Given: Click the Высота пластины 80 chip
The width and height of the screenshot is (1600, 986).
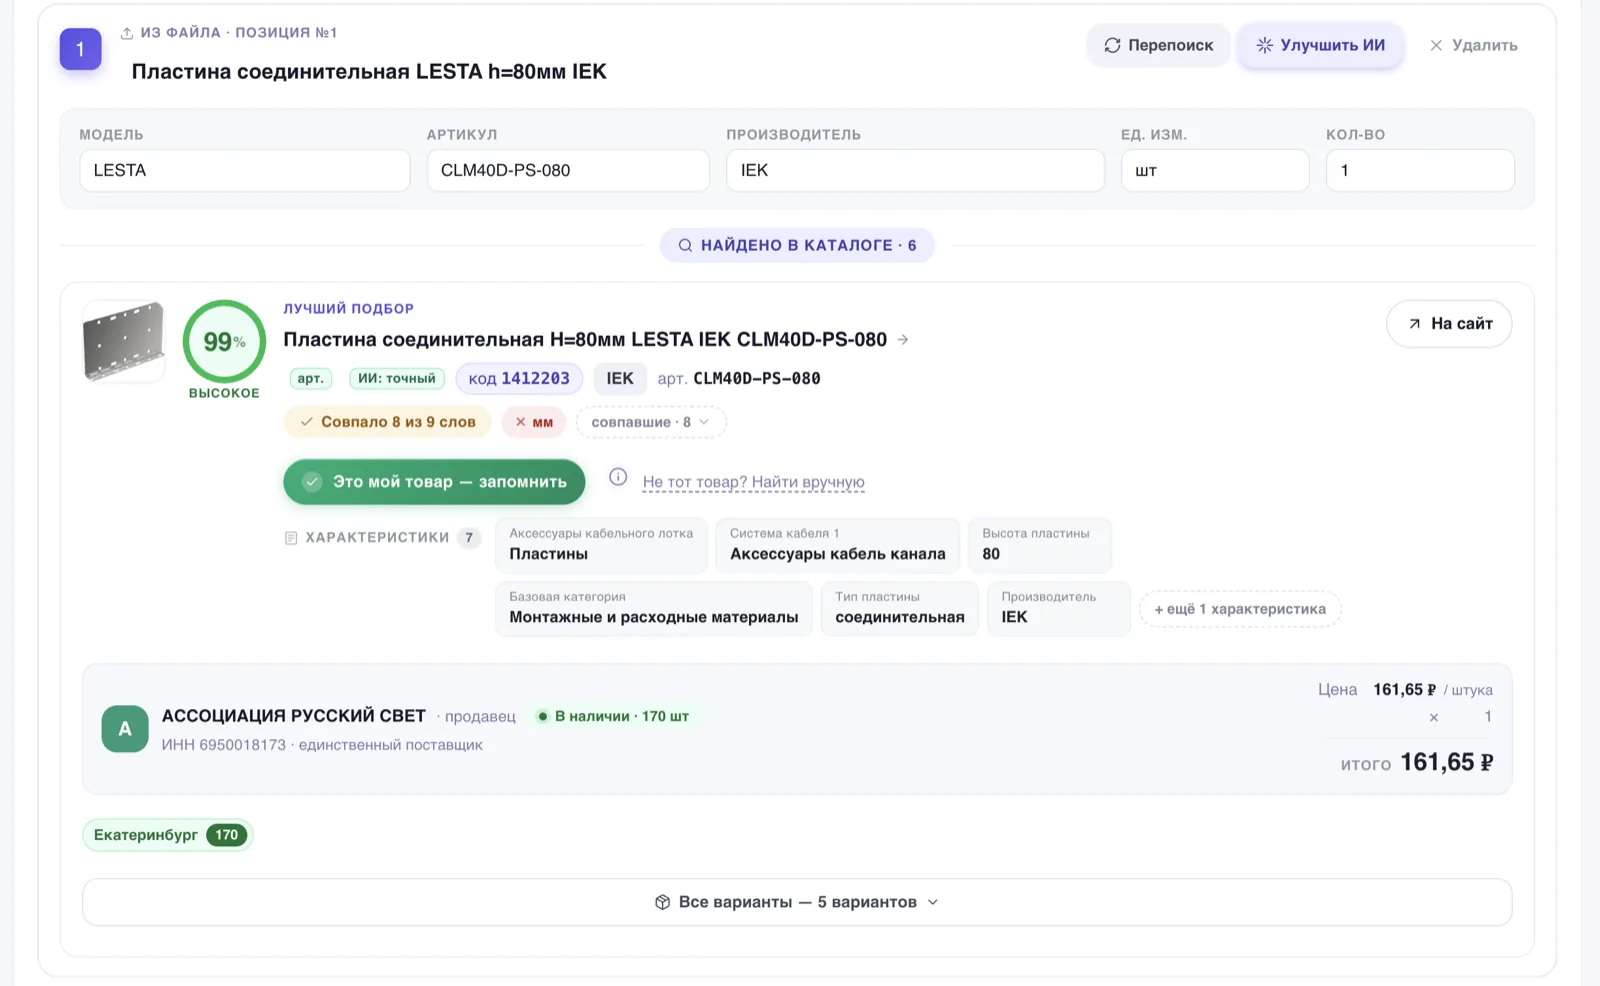Looking at the screenshot, I should point(1040,545).
